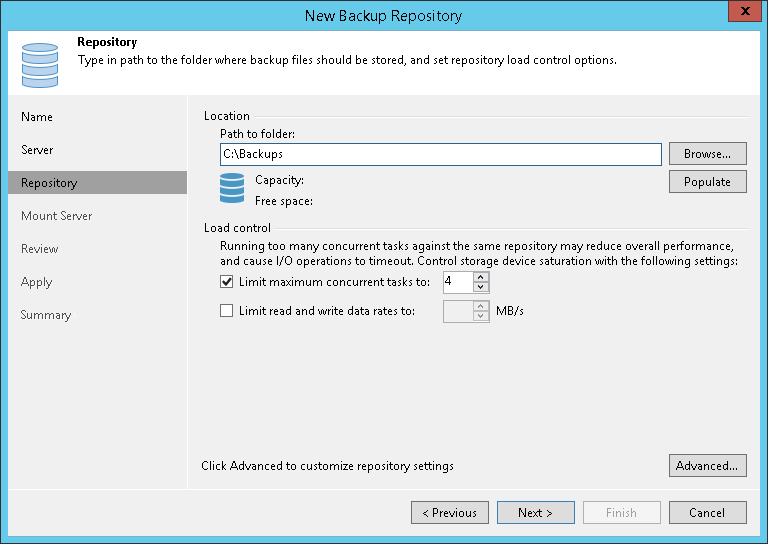768x544 pixels.
Task: Click the down arrow of MB/s spinner
Action: (481, 317)
